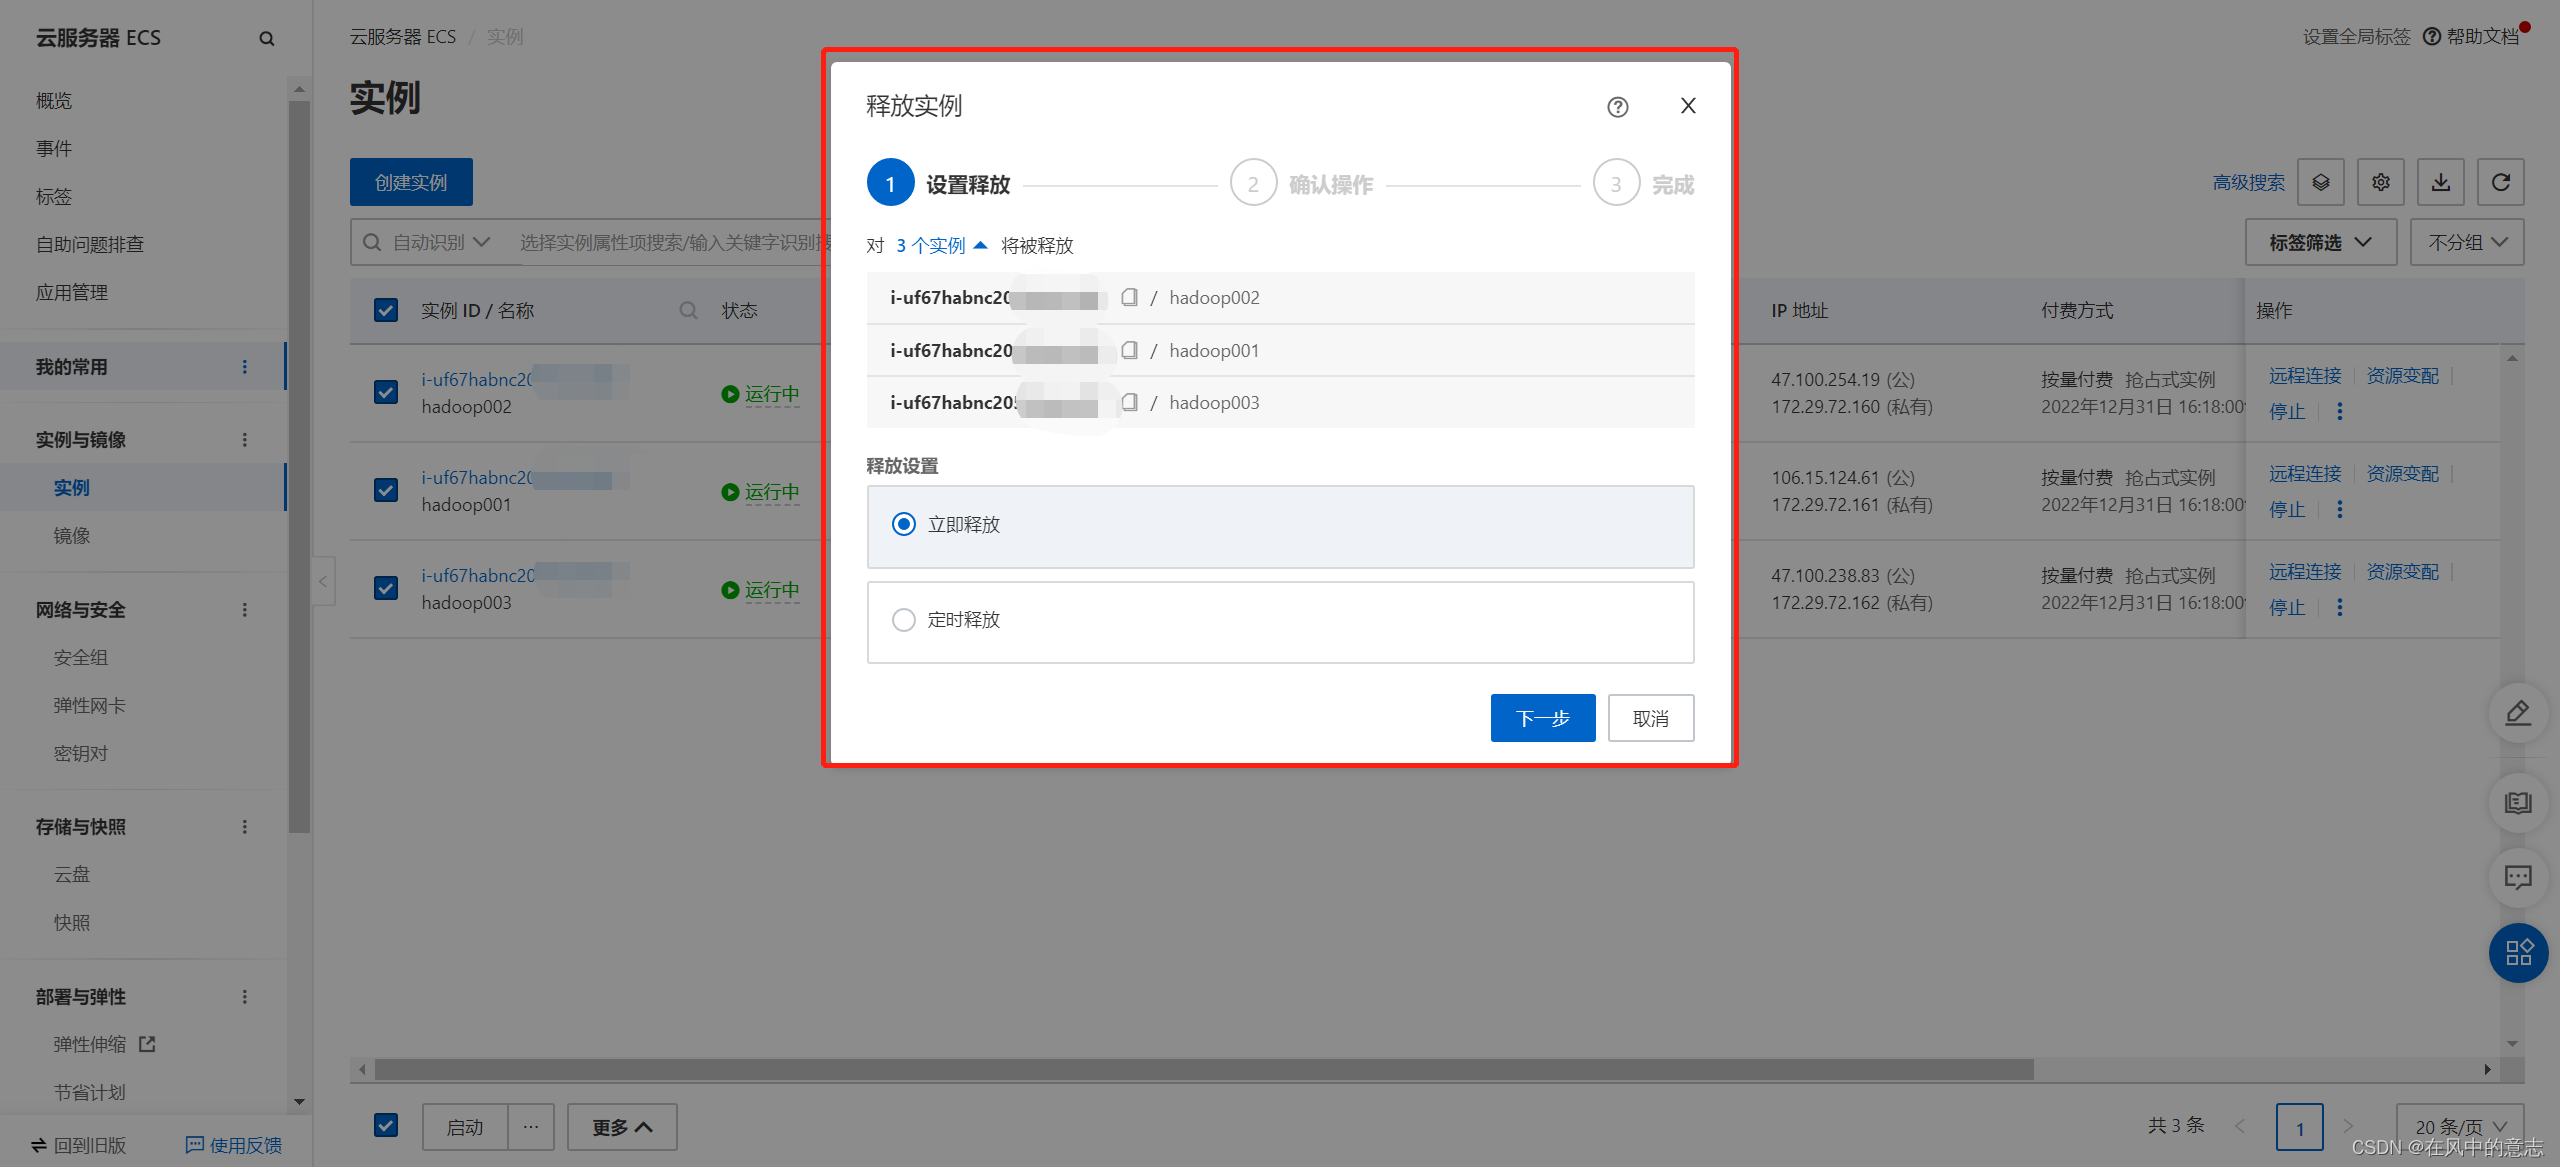Expand the 更多 actions menu

click(x=622, y=1127)
